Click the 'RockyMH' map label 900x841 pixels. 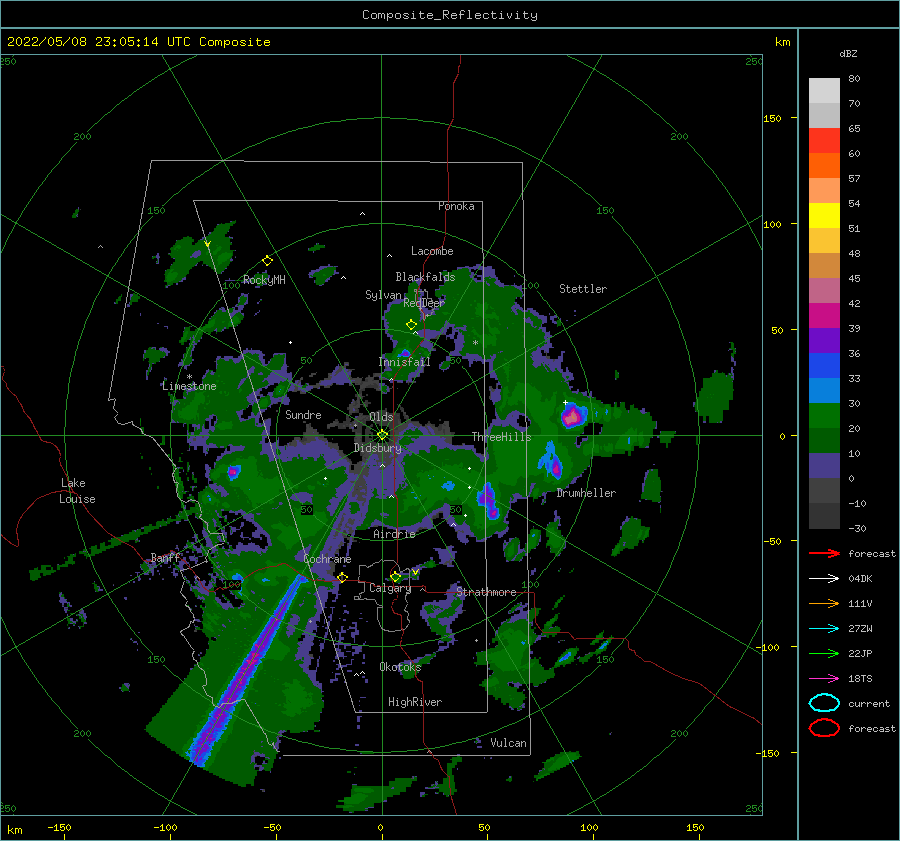point(263,280)
